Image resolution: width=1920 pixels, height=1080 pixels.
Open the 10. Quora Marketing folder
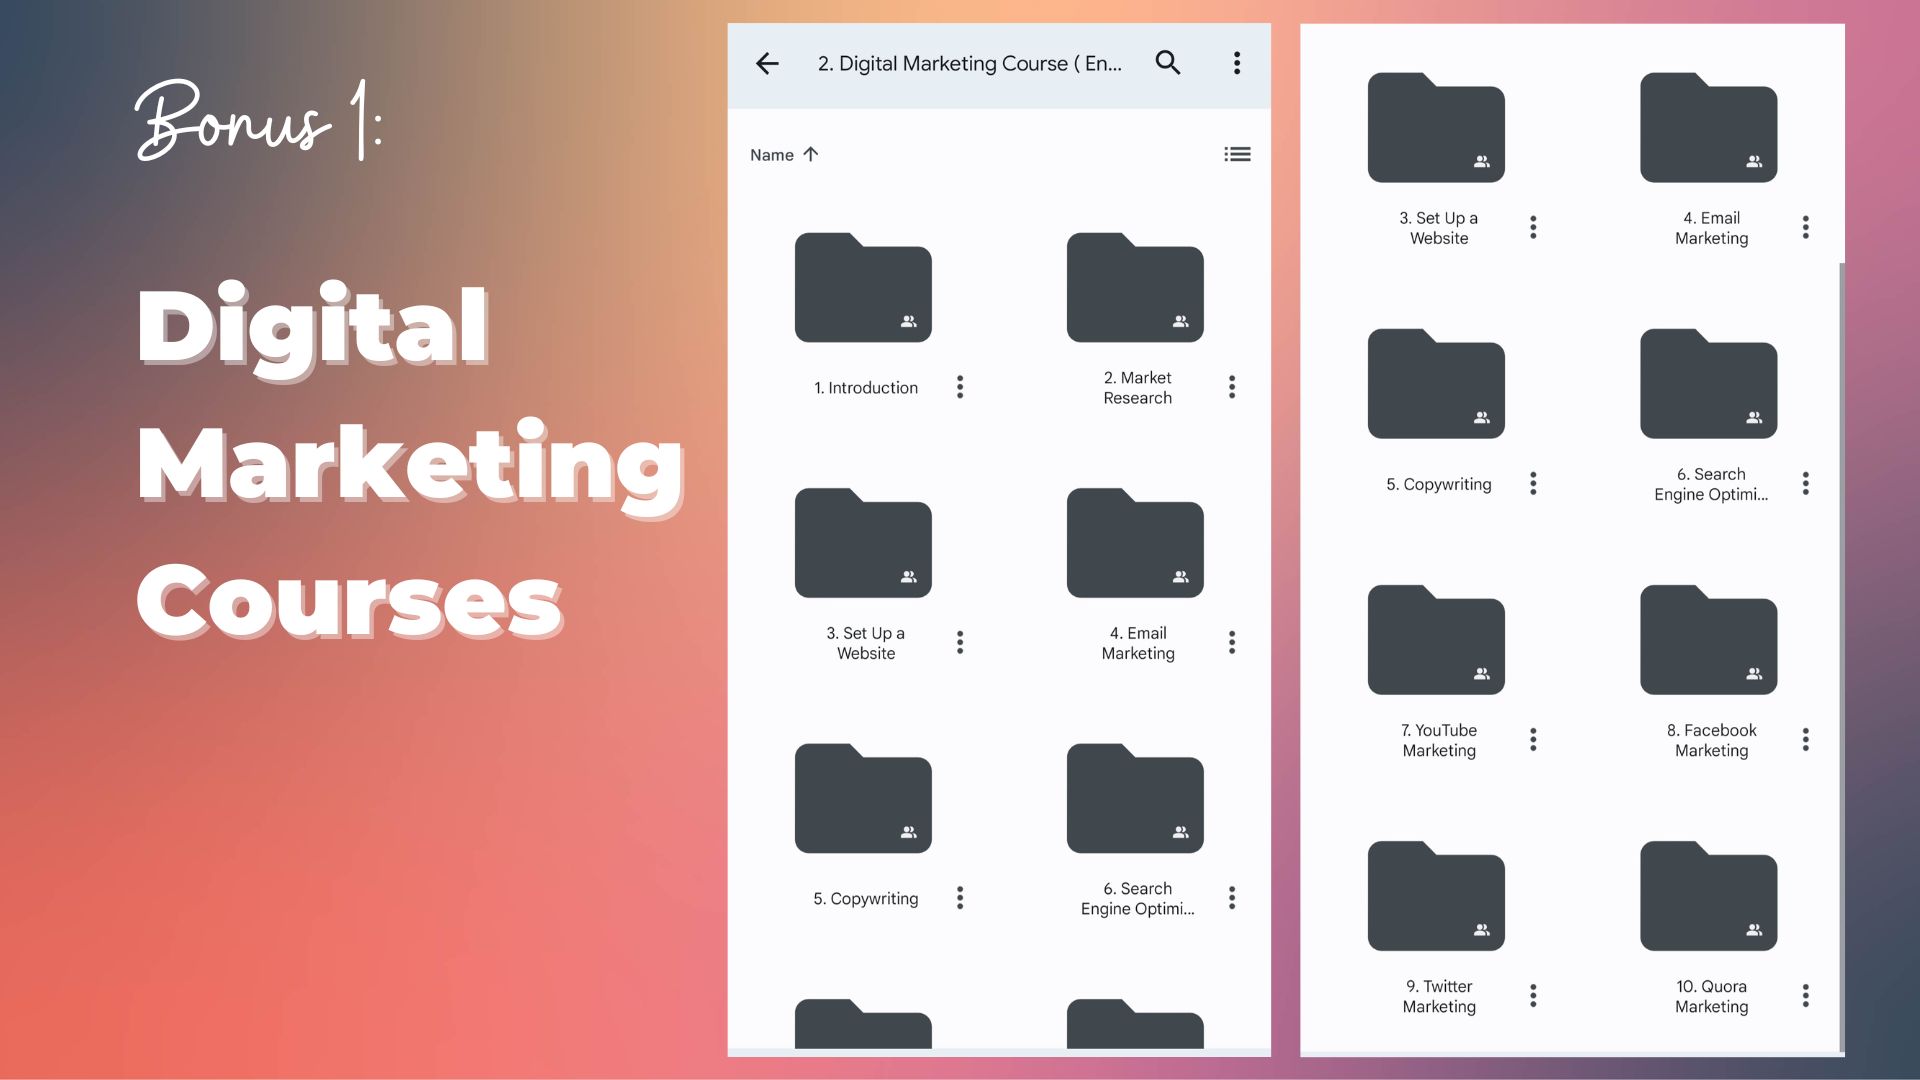coord(1708,896)
